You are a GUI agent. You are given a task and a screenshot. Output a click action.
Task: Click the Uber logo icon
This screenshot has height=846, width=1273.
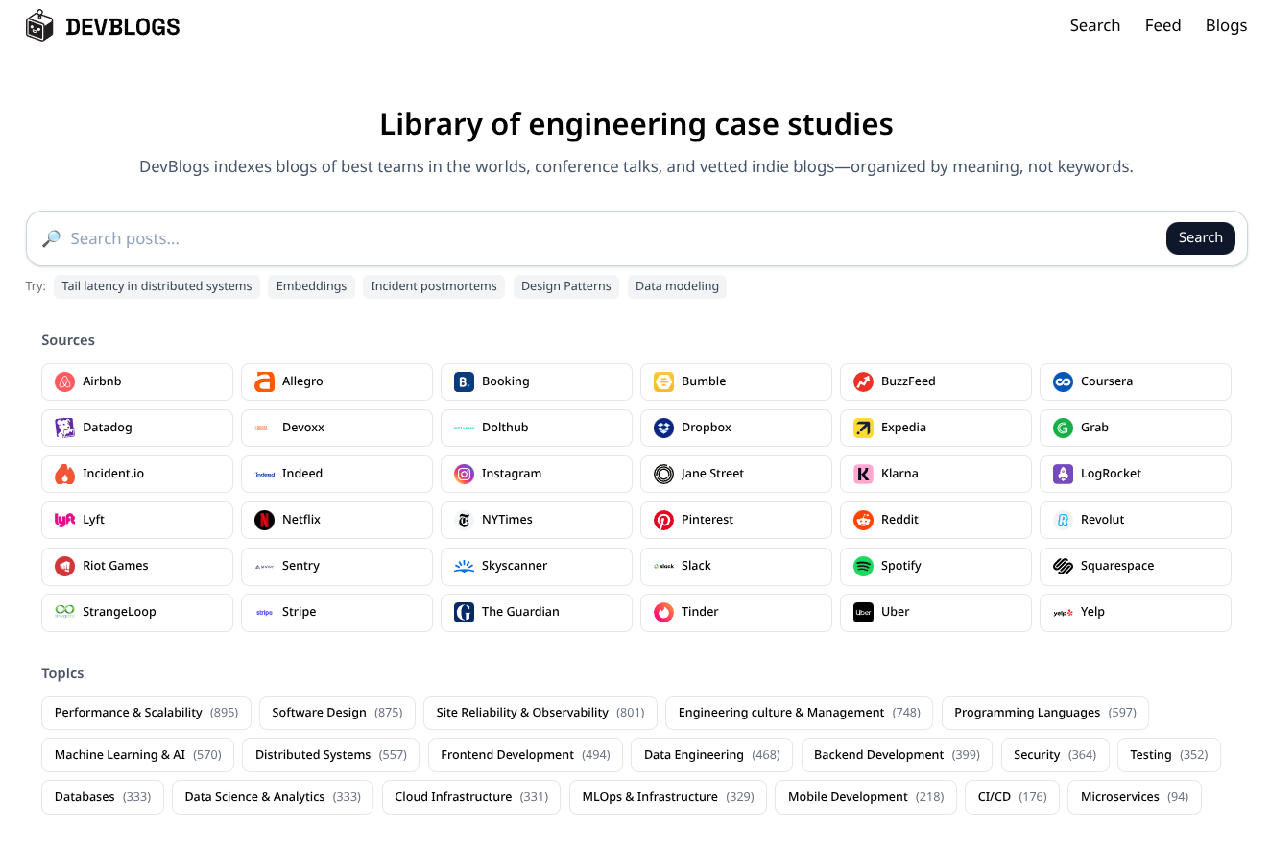pos(862,611)
